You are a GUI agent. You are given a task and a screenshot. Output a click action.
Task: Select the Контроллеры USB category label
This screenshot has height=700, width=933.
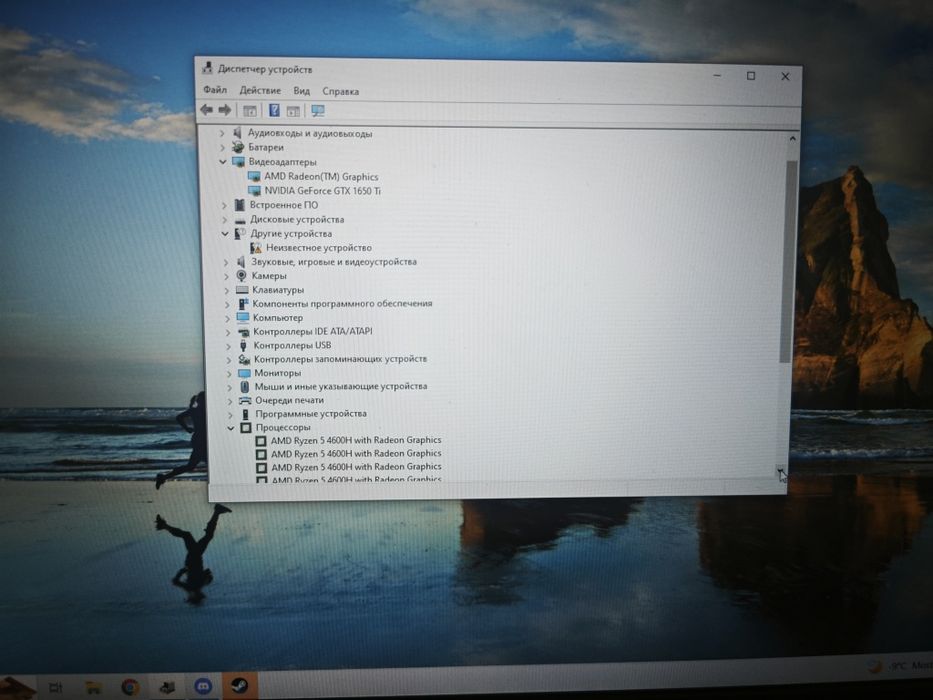point(292,345)
